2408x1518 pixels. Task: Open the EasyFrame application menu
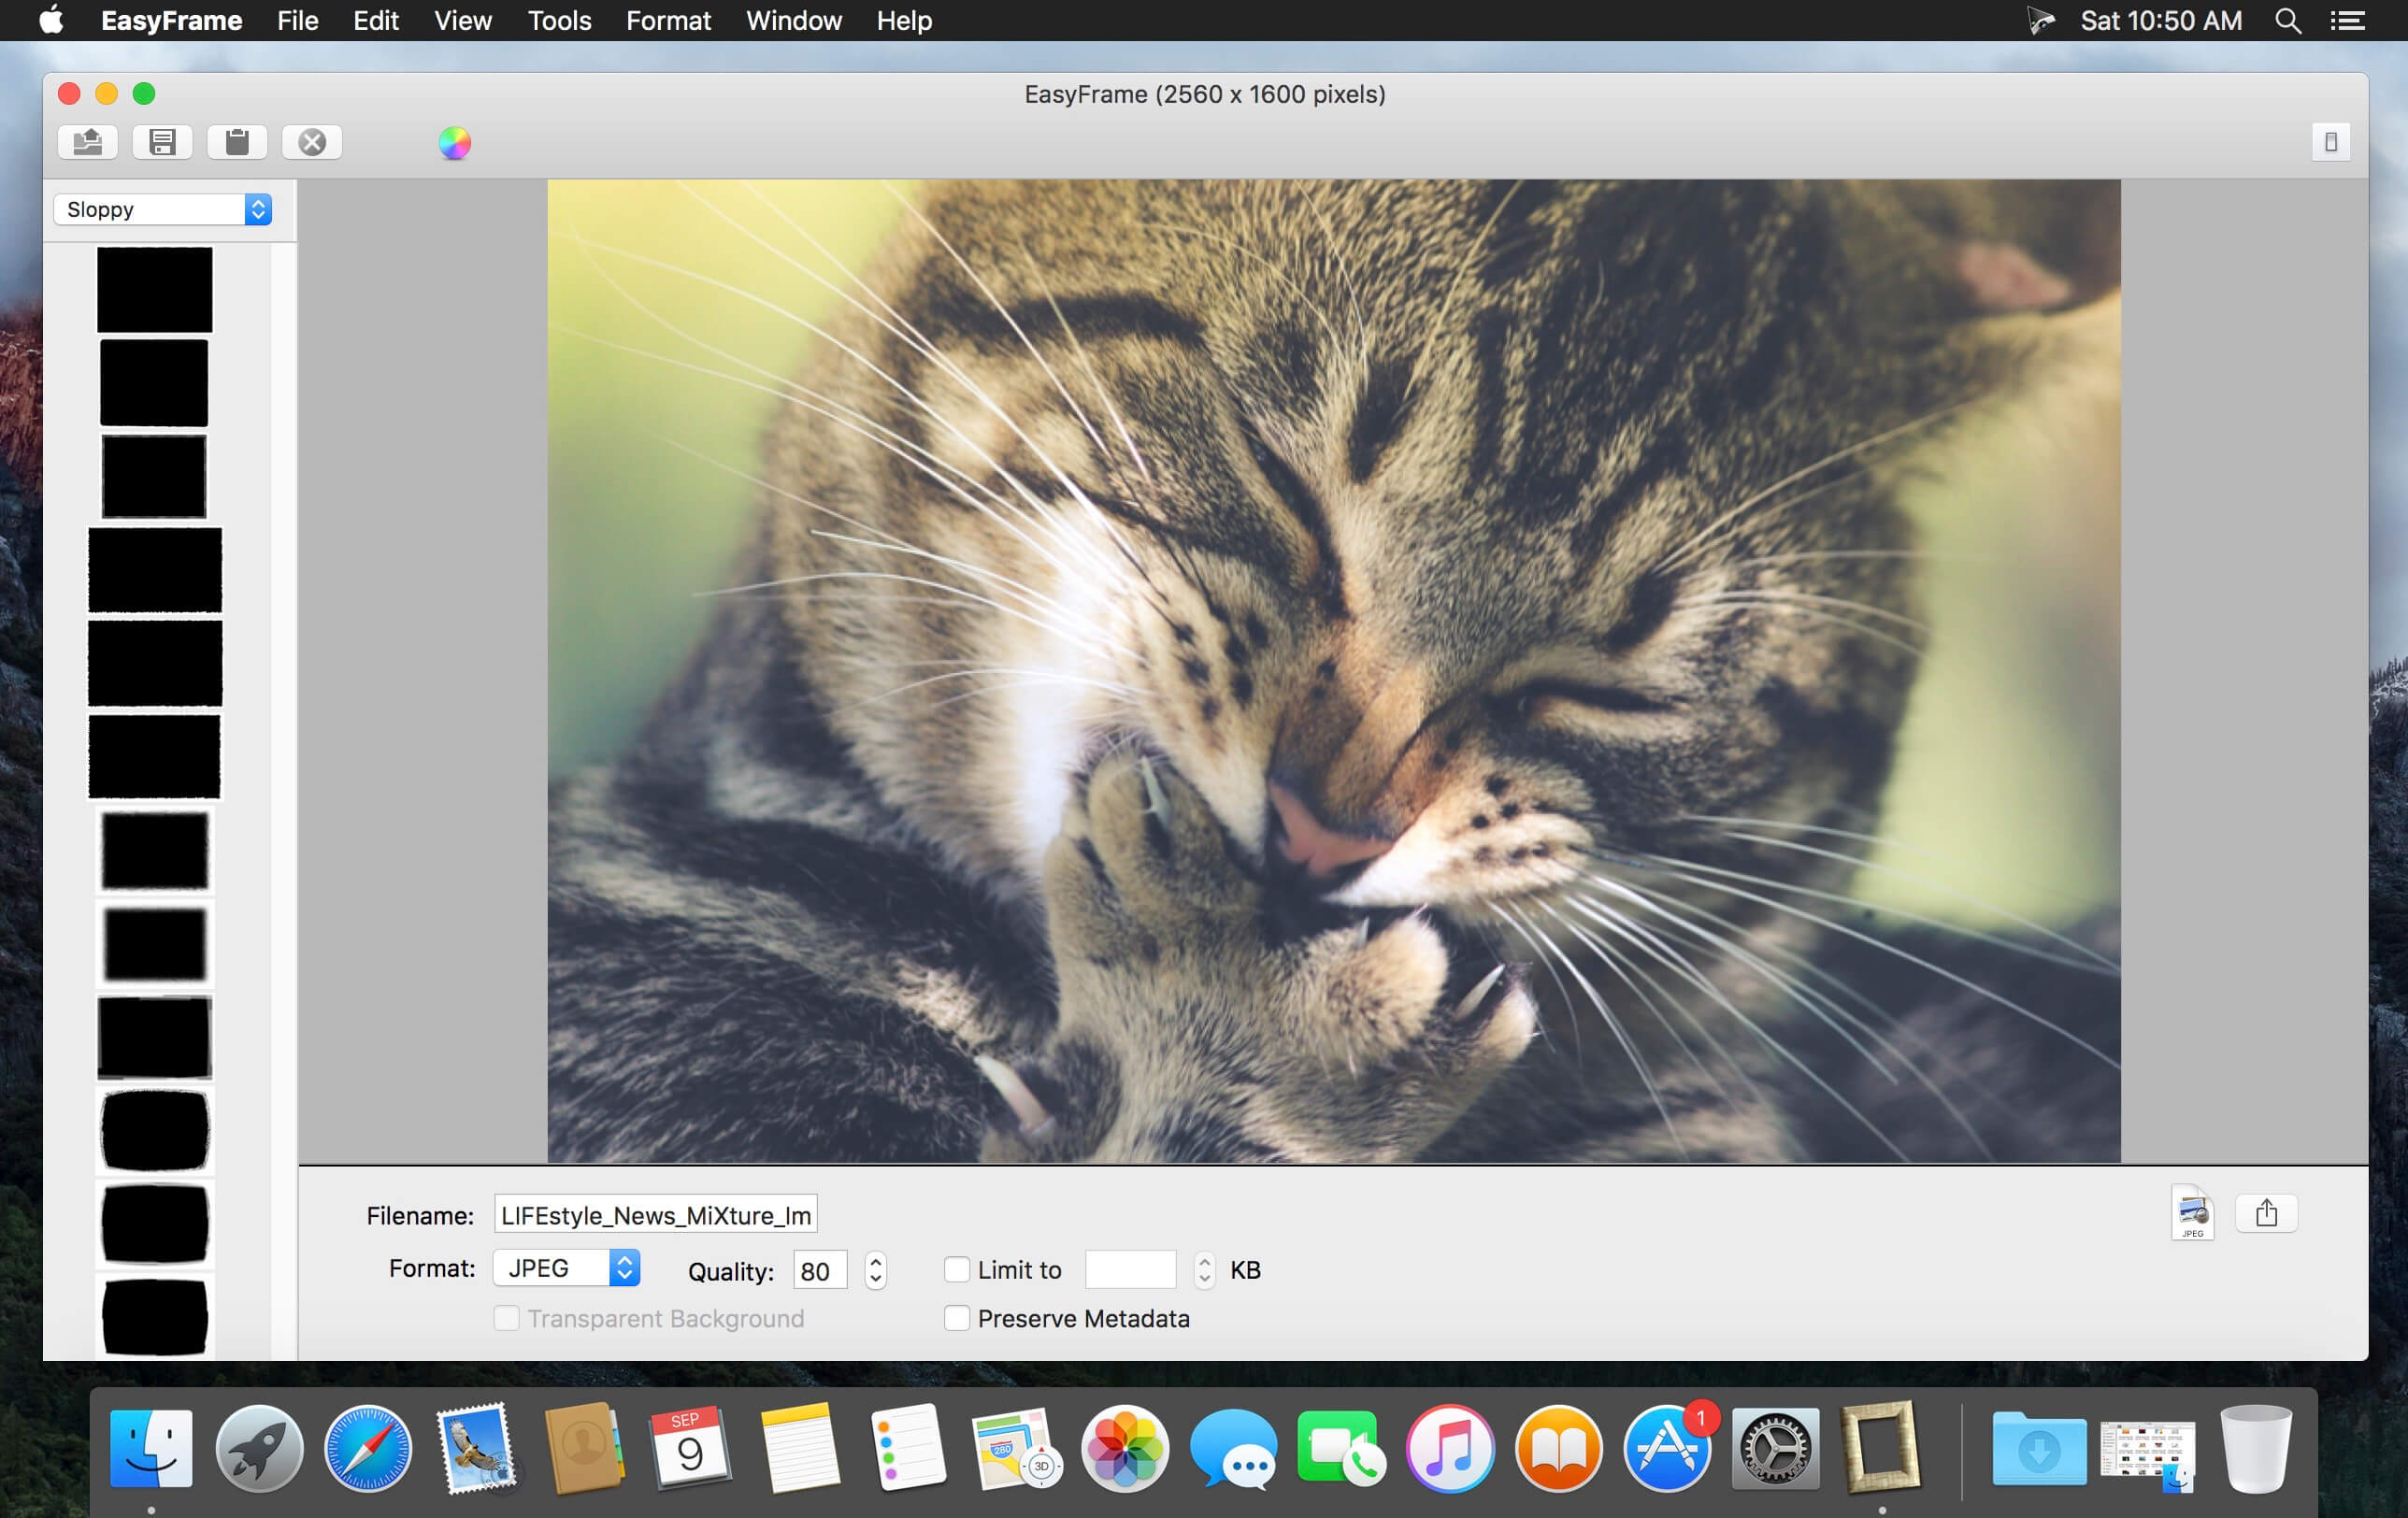point(171,20)
